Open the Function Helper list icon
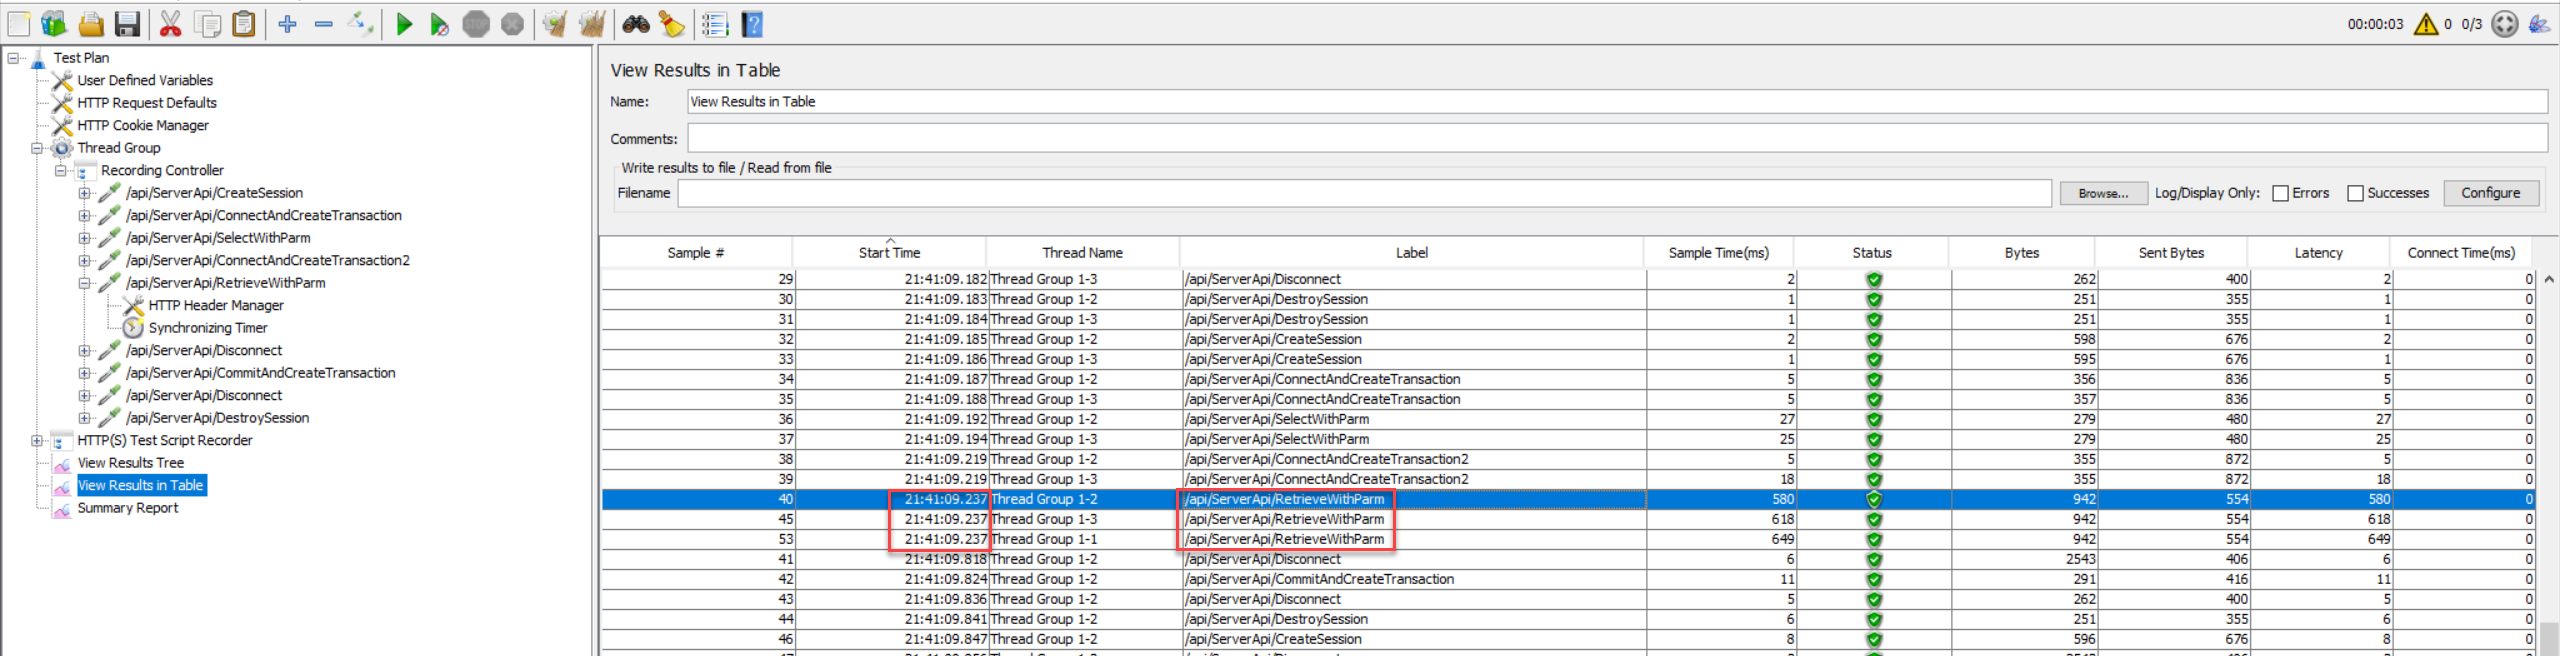This screenshot has width=2560, height=656. click(714, 24)
